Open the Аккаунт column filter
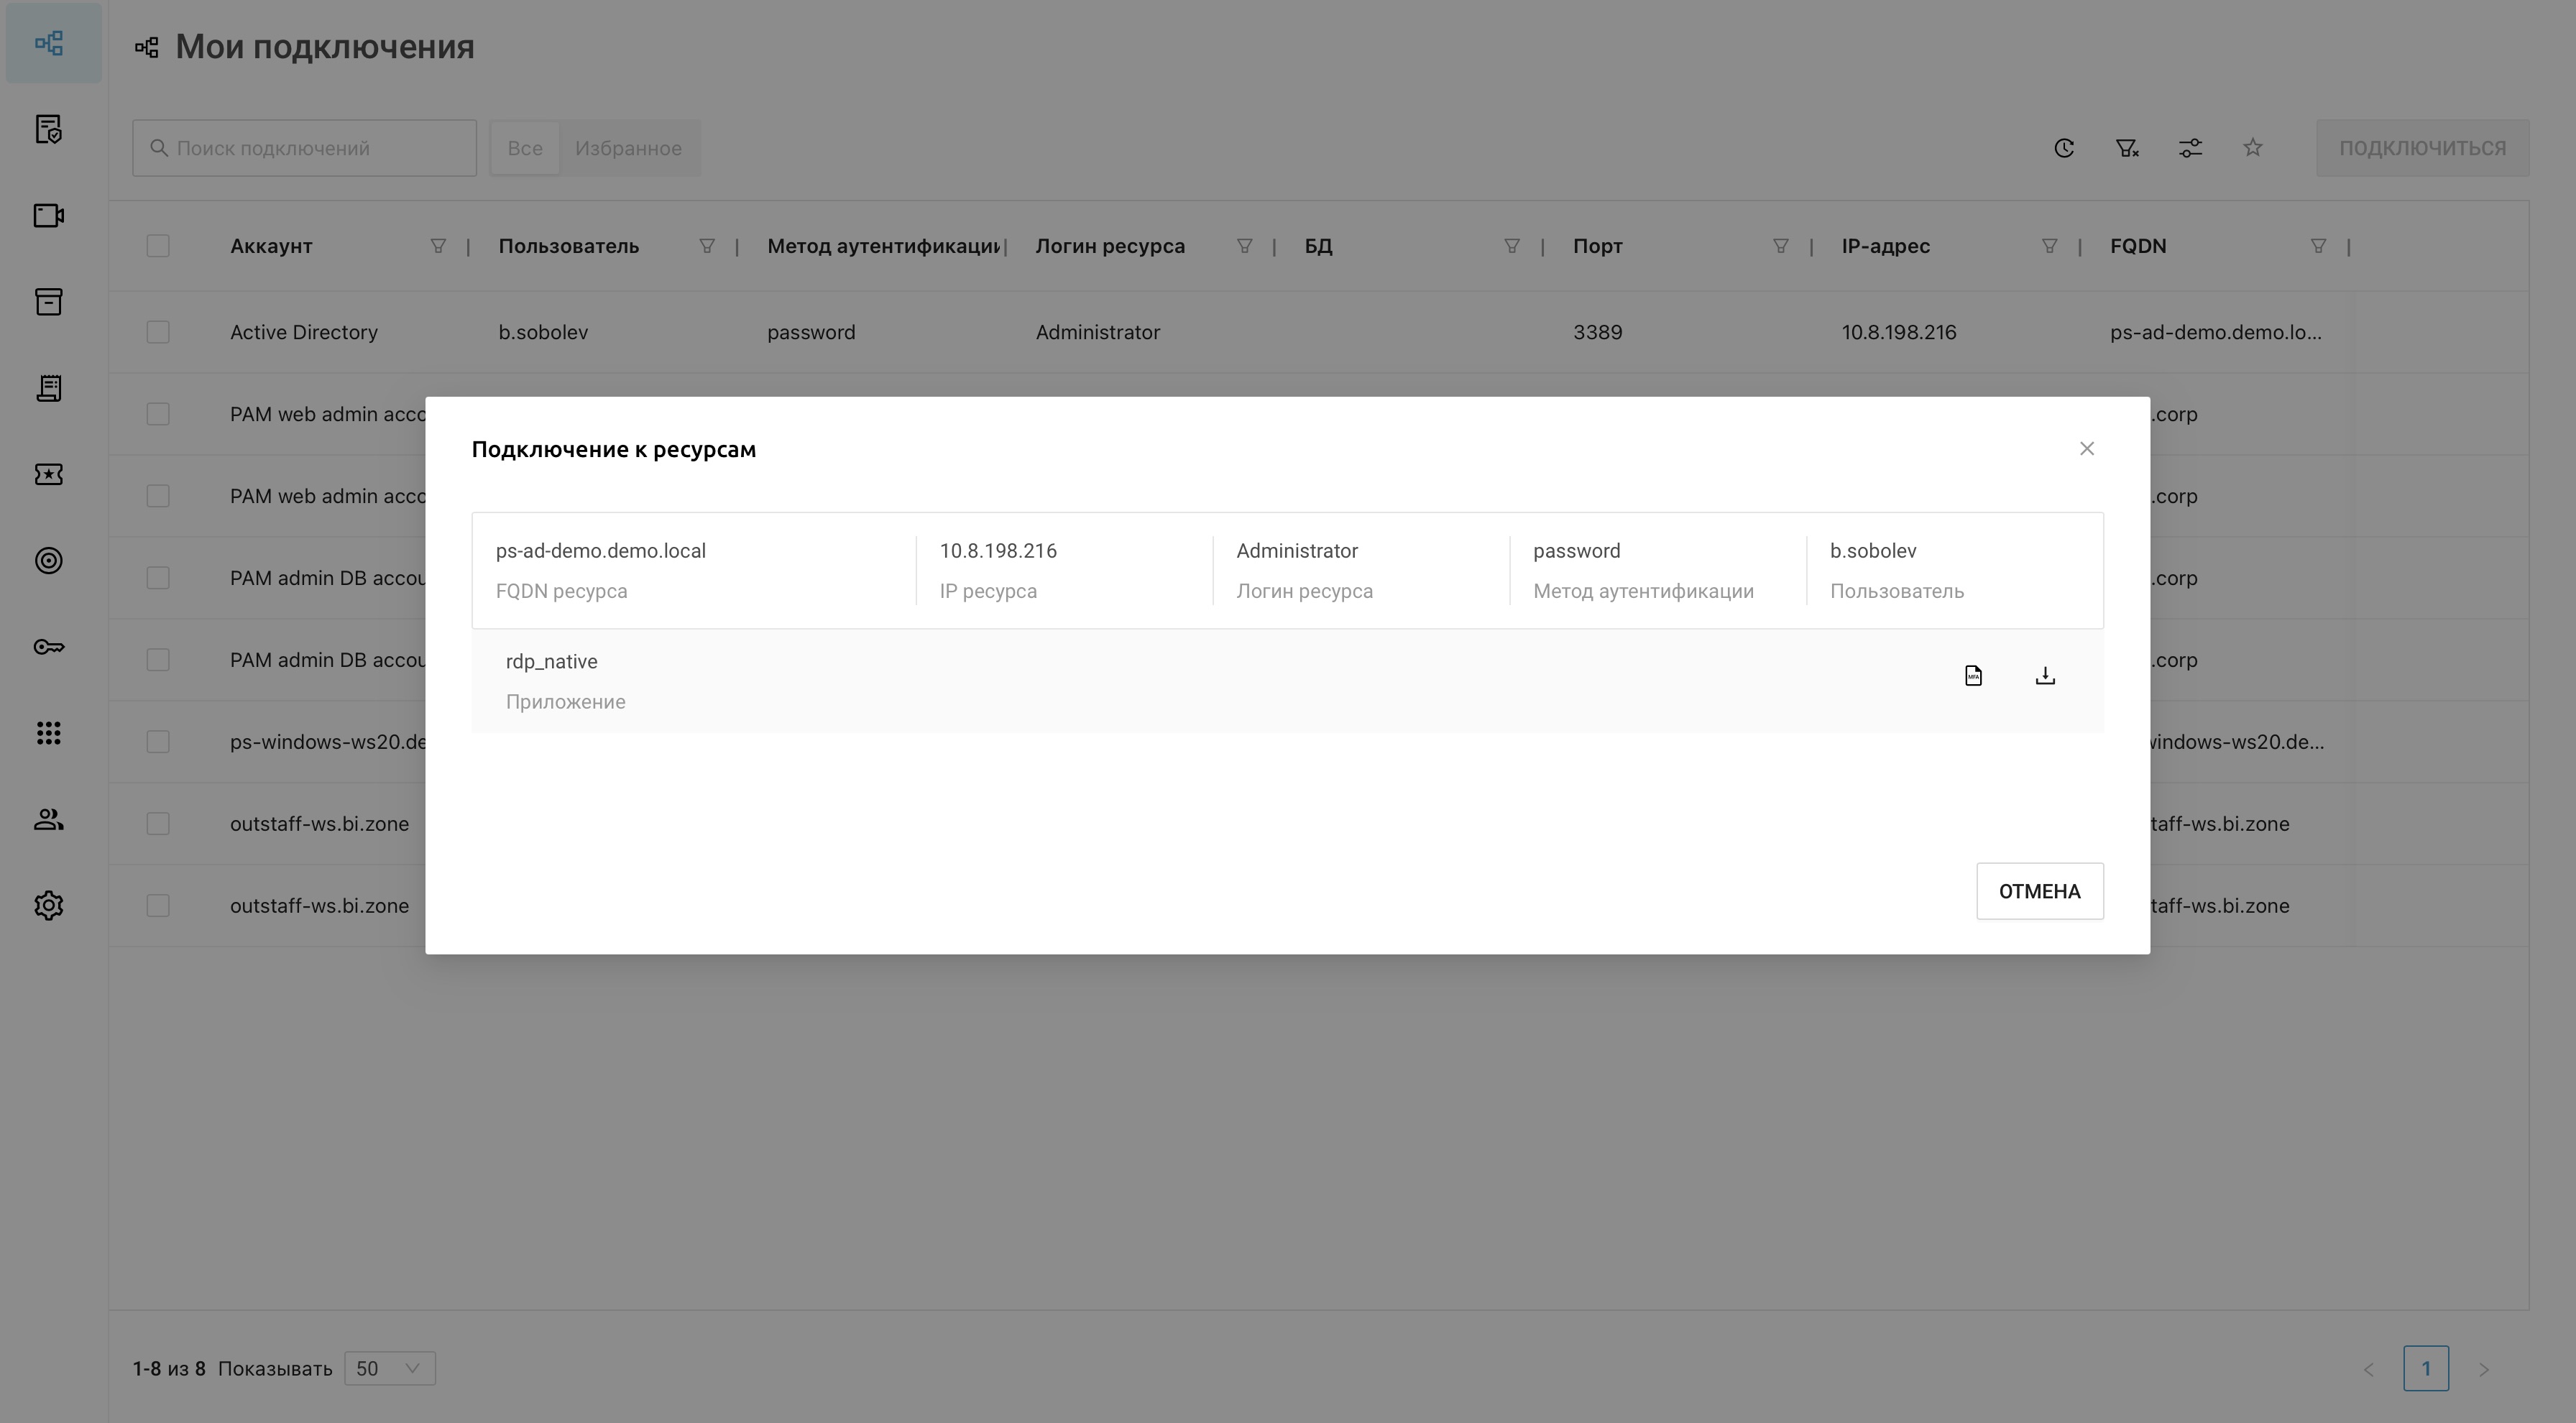2576x1423 pixels. tap(438, 246)
